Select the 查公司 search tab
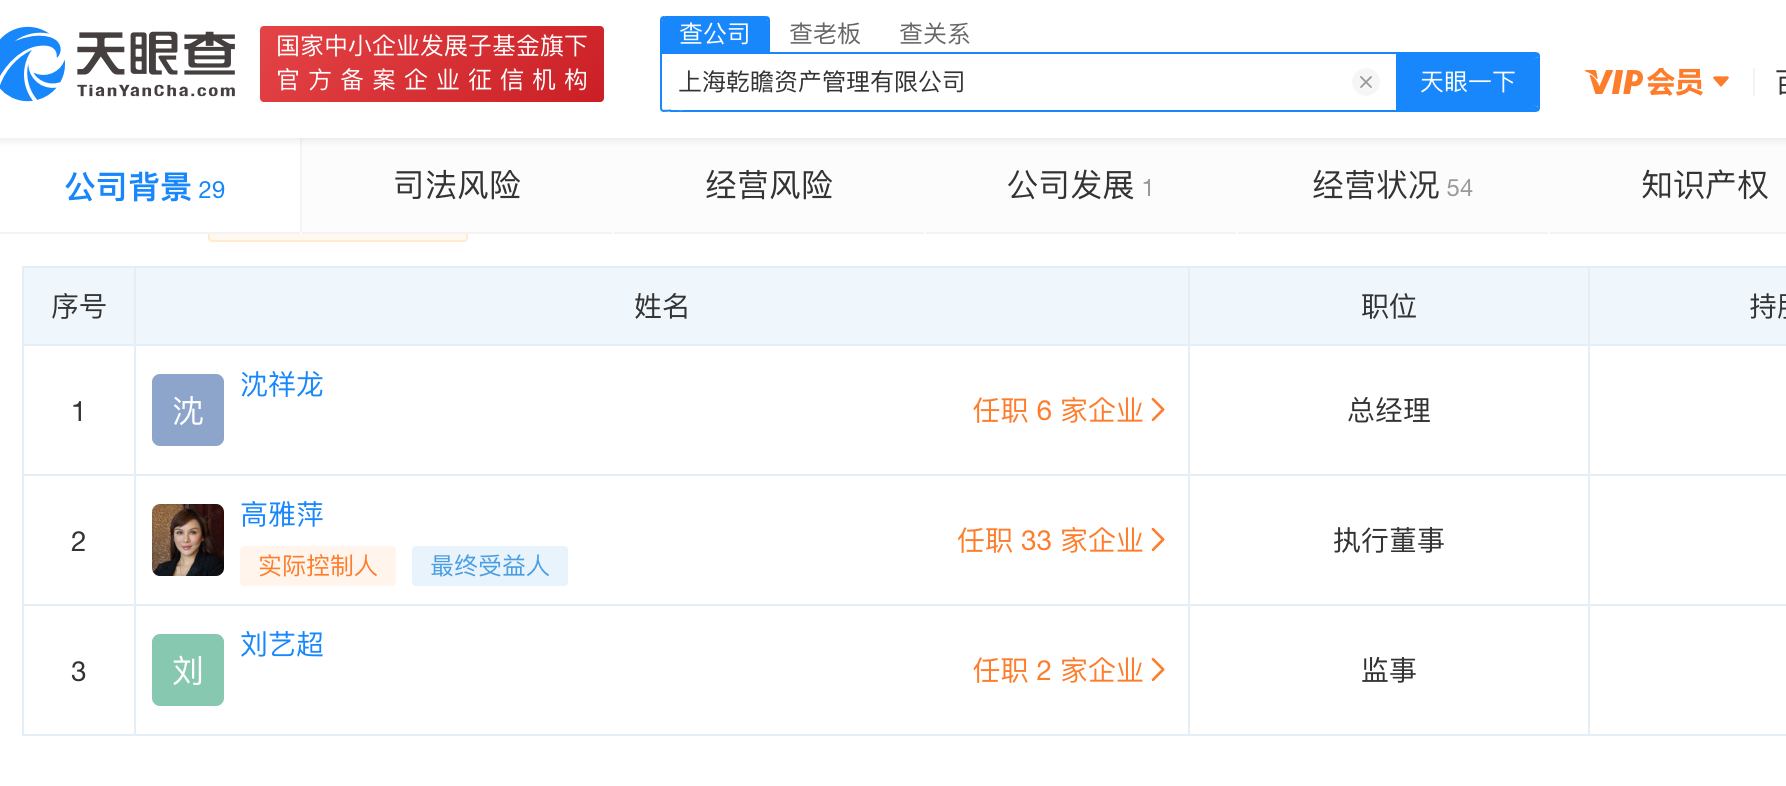The width and height of the screenshot is (1786, 786). tap(714, 34)
